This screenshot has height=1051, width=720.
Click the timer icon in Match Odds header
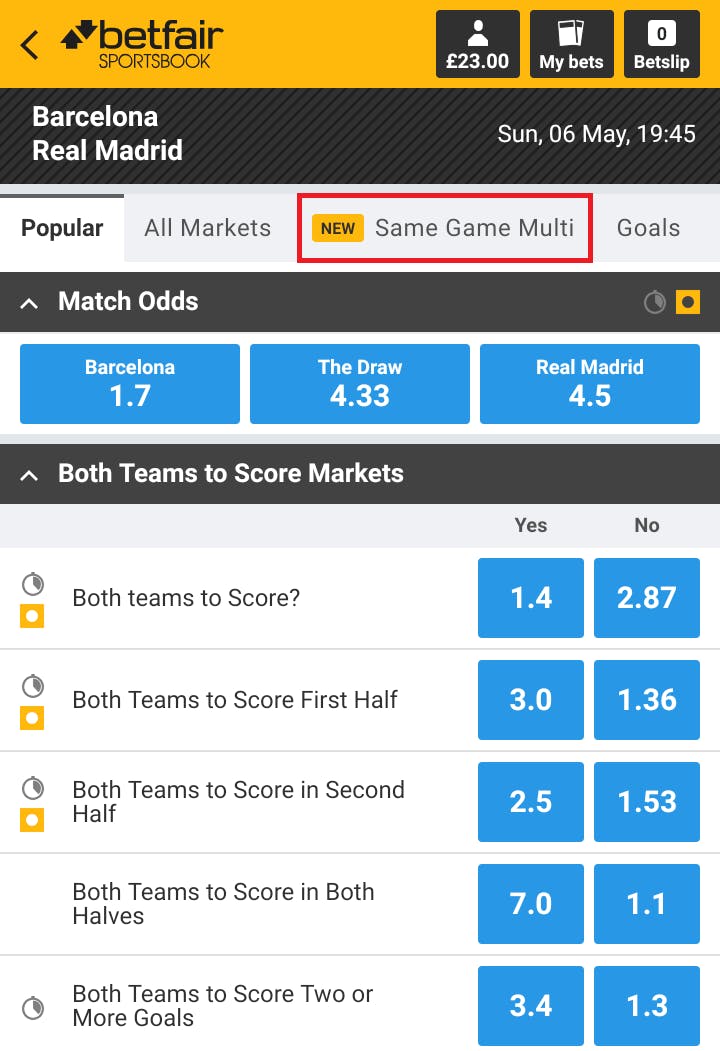click(x=655, y=301)
